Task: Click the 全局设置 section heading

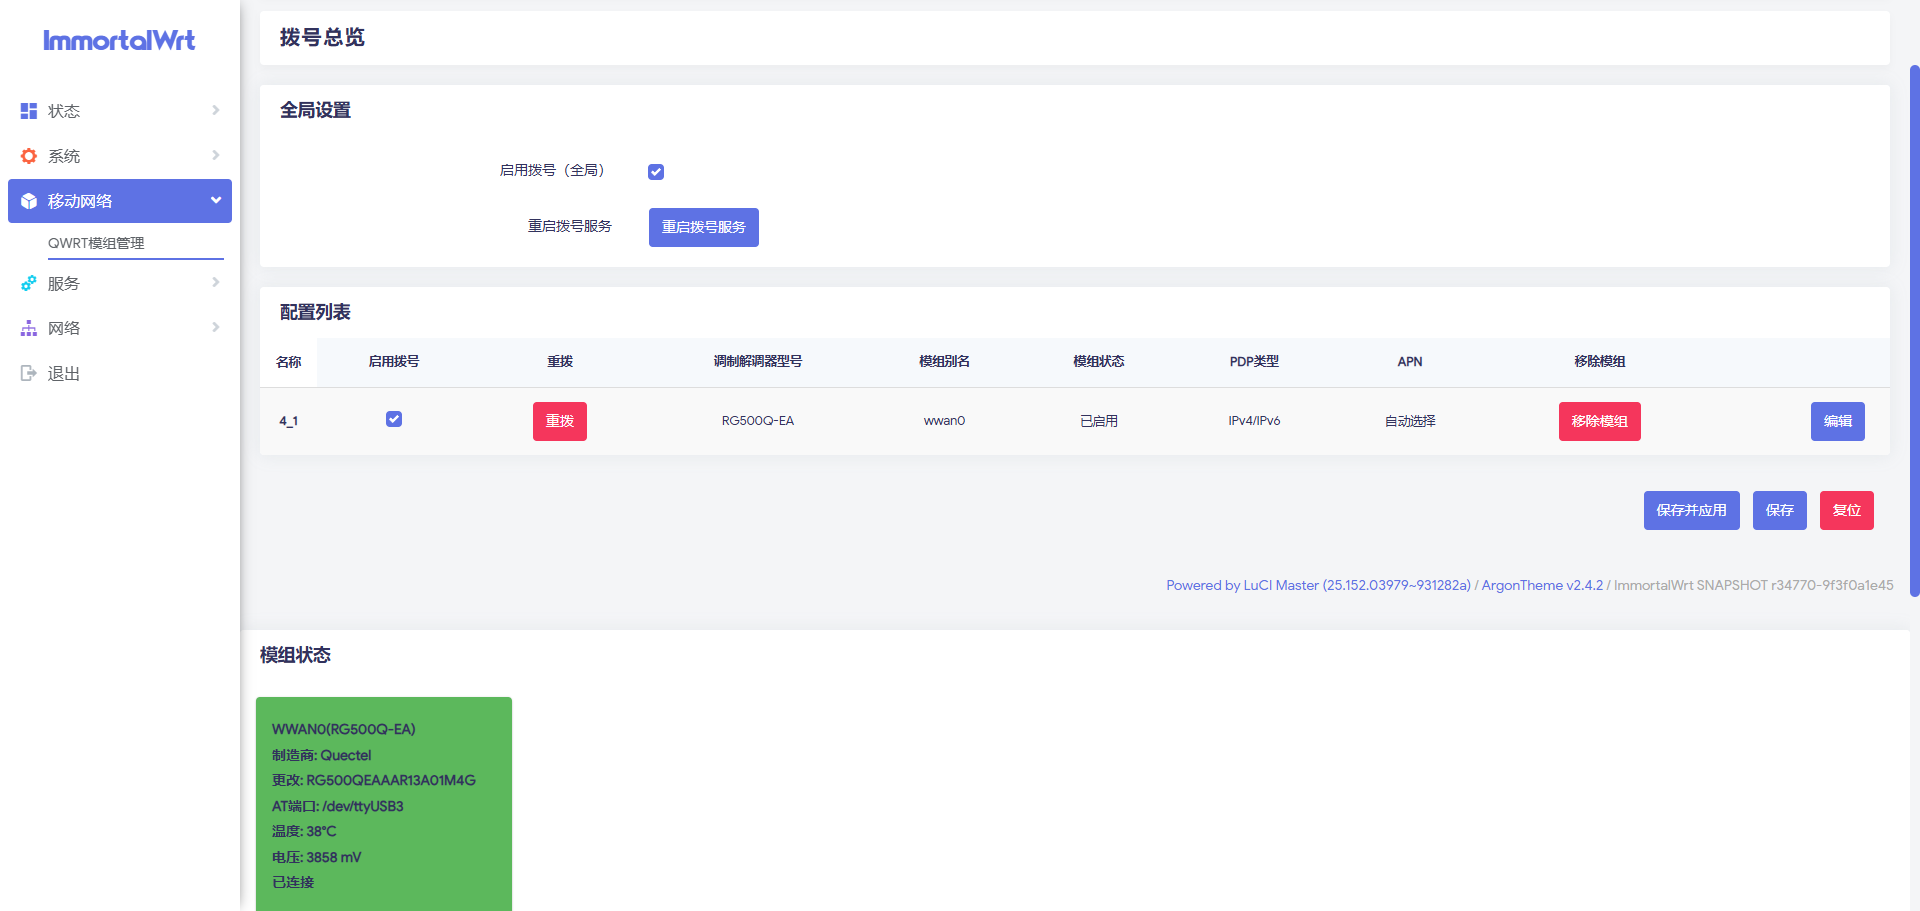Action: tap(315, 110)
